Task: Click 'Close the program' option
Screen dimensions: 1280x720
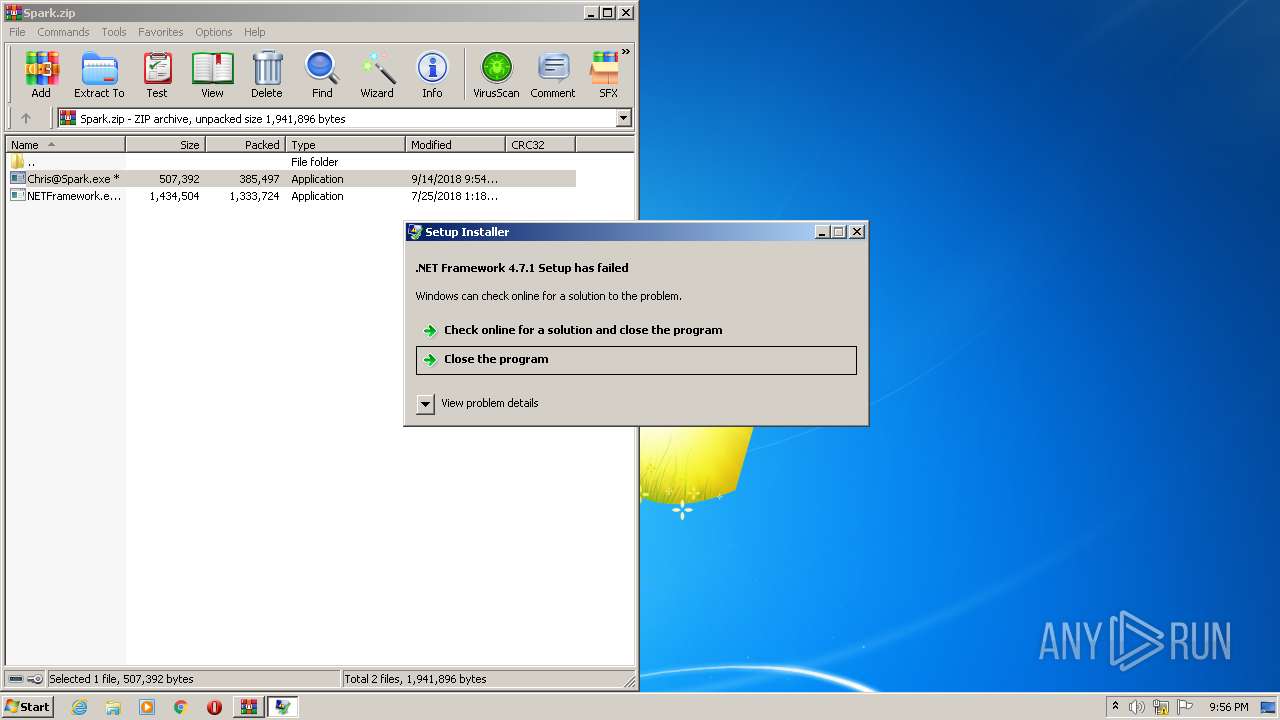Action: (636, 360)
